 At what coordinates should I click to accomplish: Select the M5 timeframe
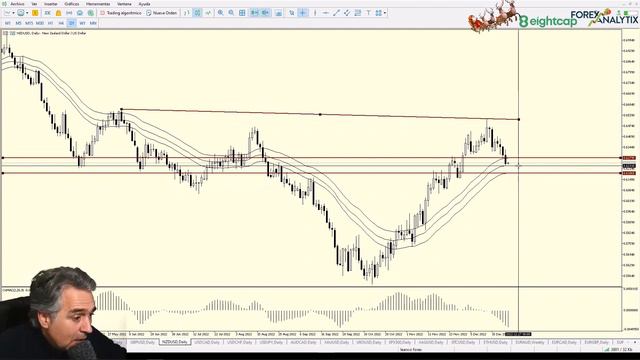(18, 23)
